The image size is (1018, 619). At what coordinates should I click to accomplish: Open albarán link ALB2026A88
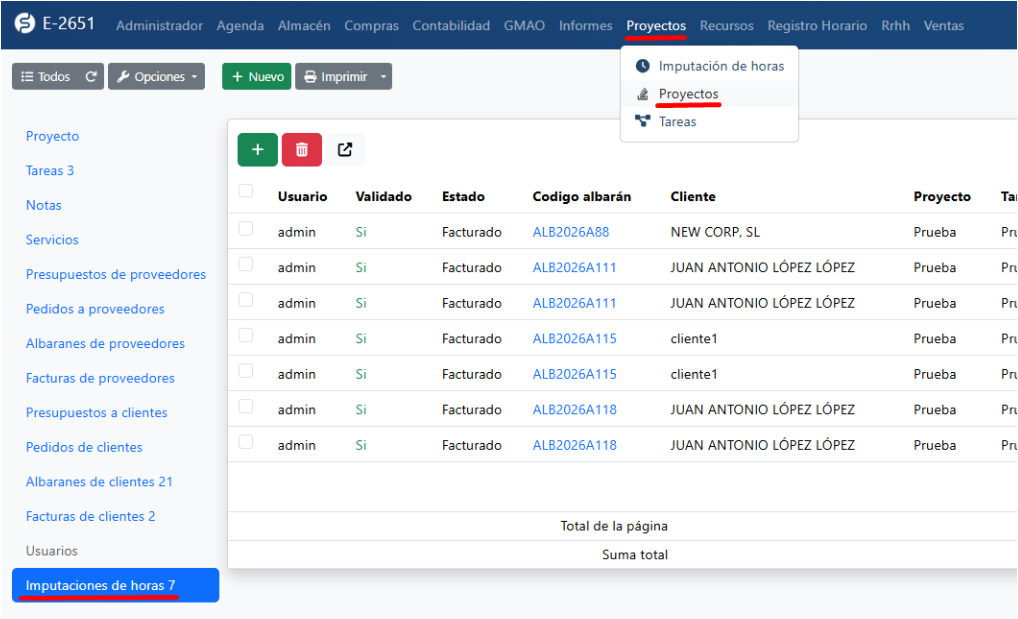tap(570, 232)
